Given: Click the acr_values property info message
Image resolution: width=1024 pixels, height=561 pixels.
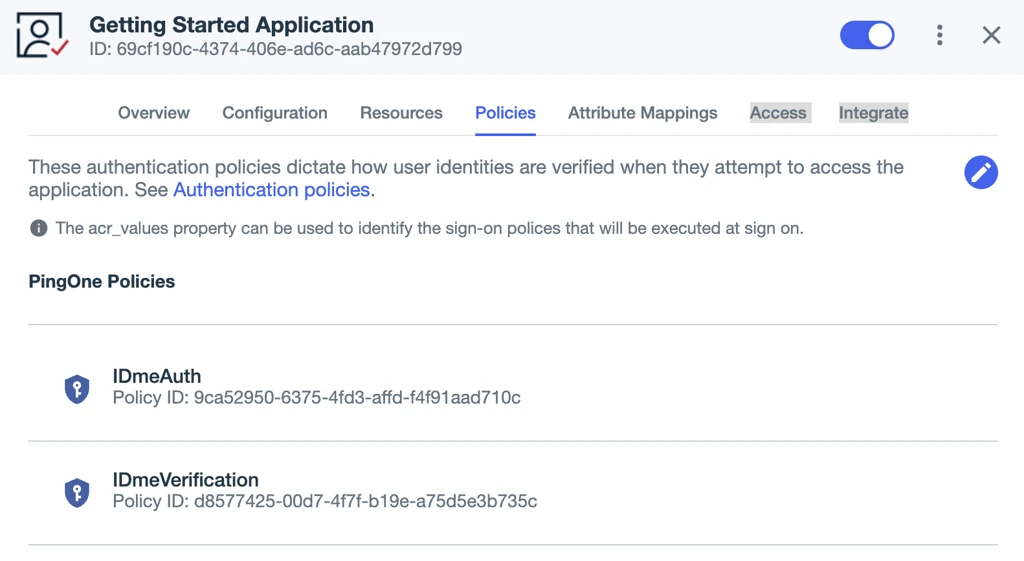Looking at the screenshot, I should [429, 229].
